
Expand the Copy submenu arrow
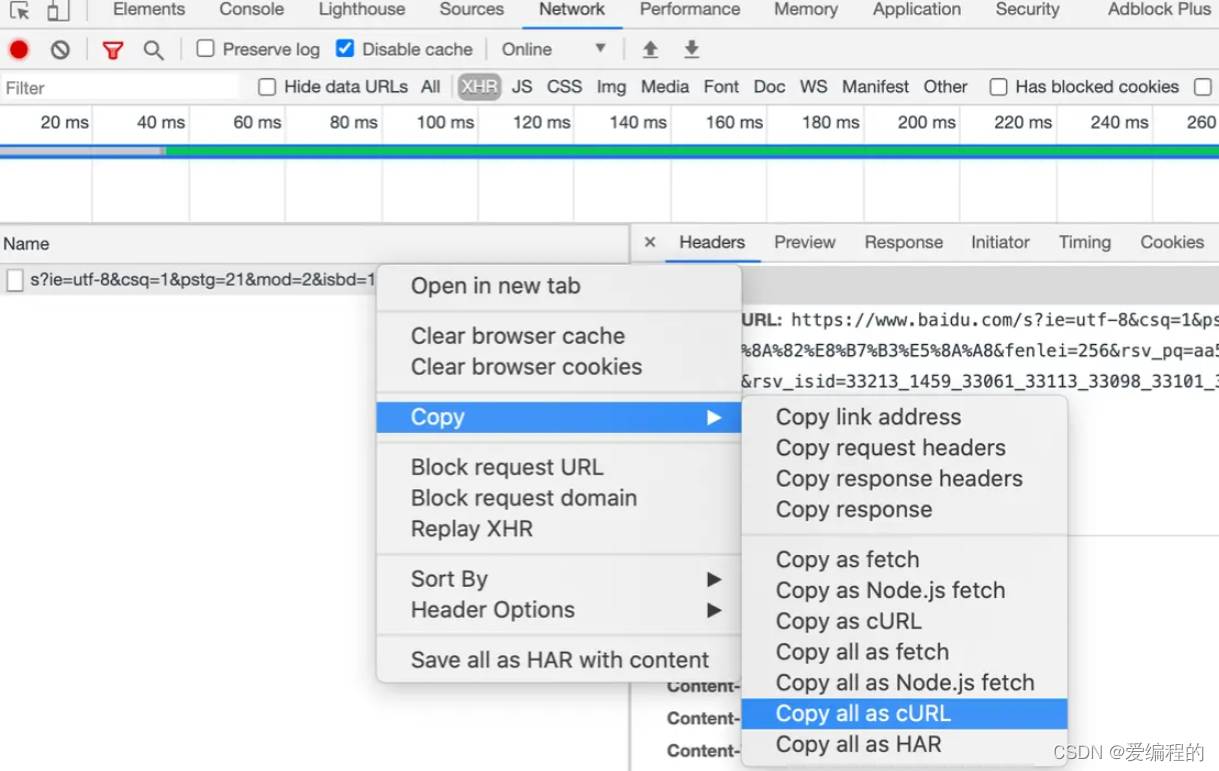pyautogui.click(x=714, y=417)
